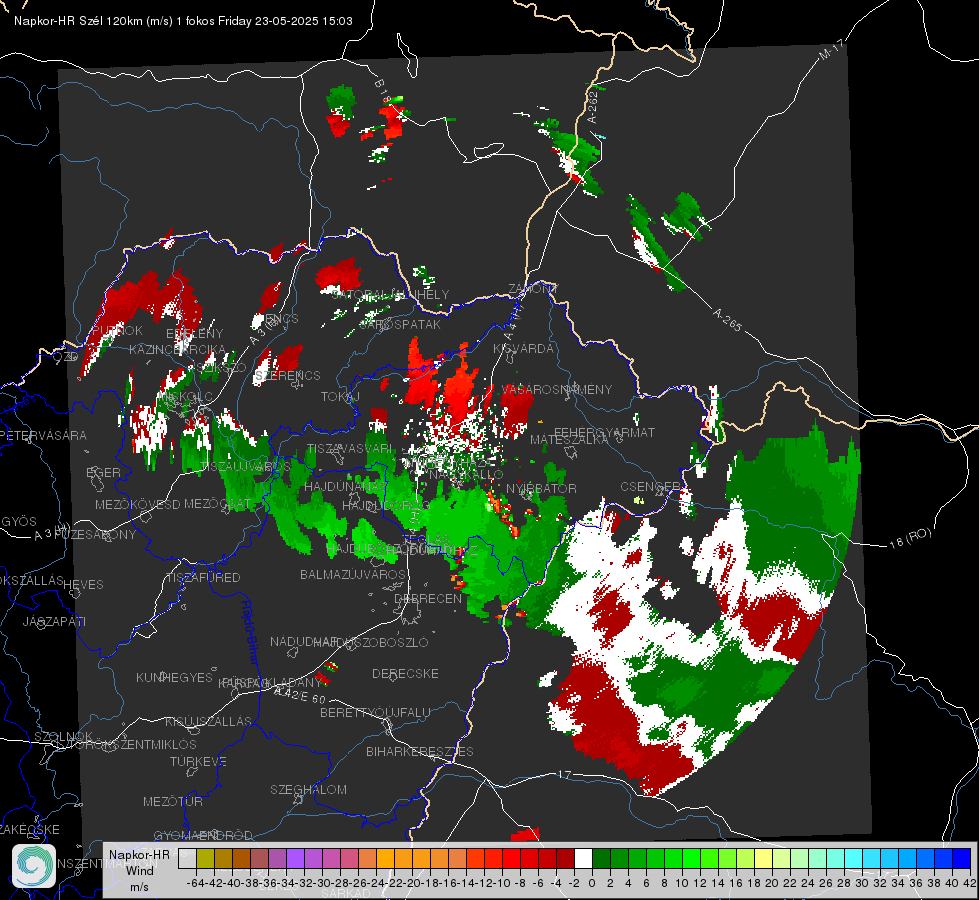Click the KISVÁRDA town label
The image size is (979, 900).
tap(523, 349)
